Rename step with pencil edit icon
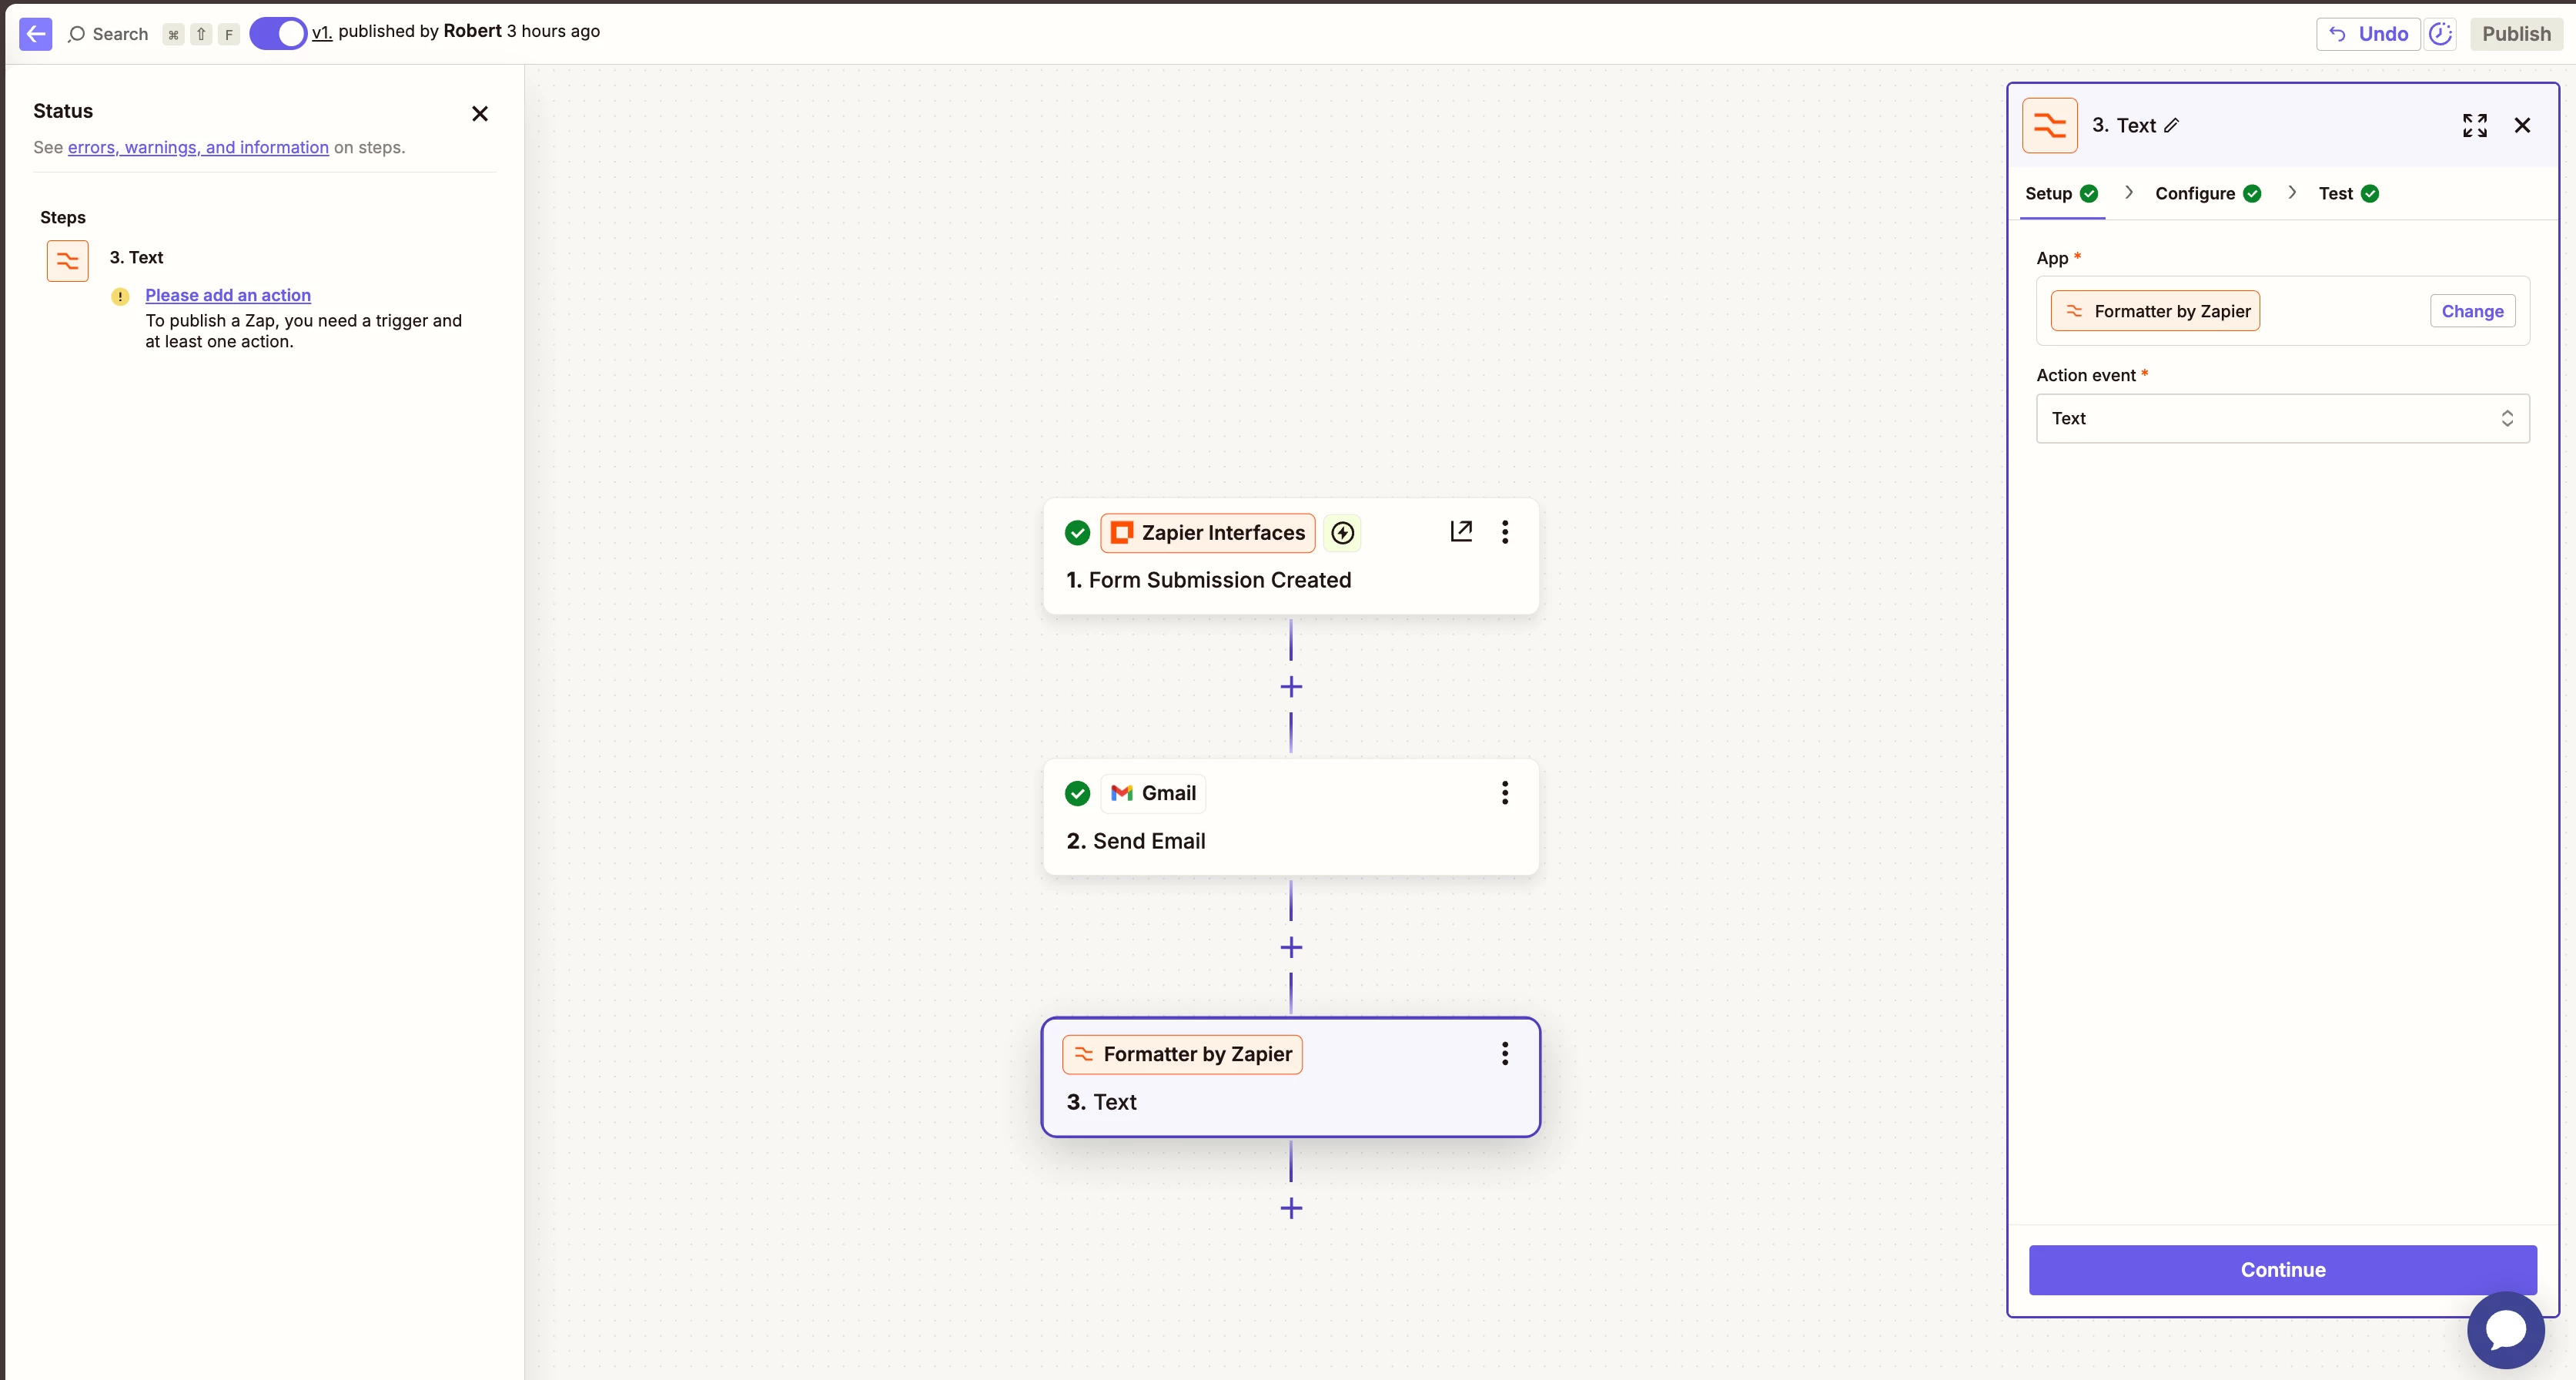Viewport: 2576px width, 1380px height. [2171, 125]
